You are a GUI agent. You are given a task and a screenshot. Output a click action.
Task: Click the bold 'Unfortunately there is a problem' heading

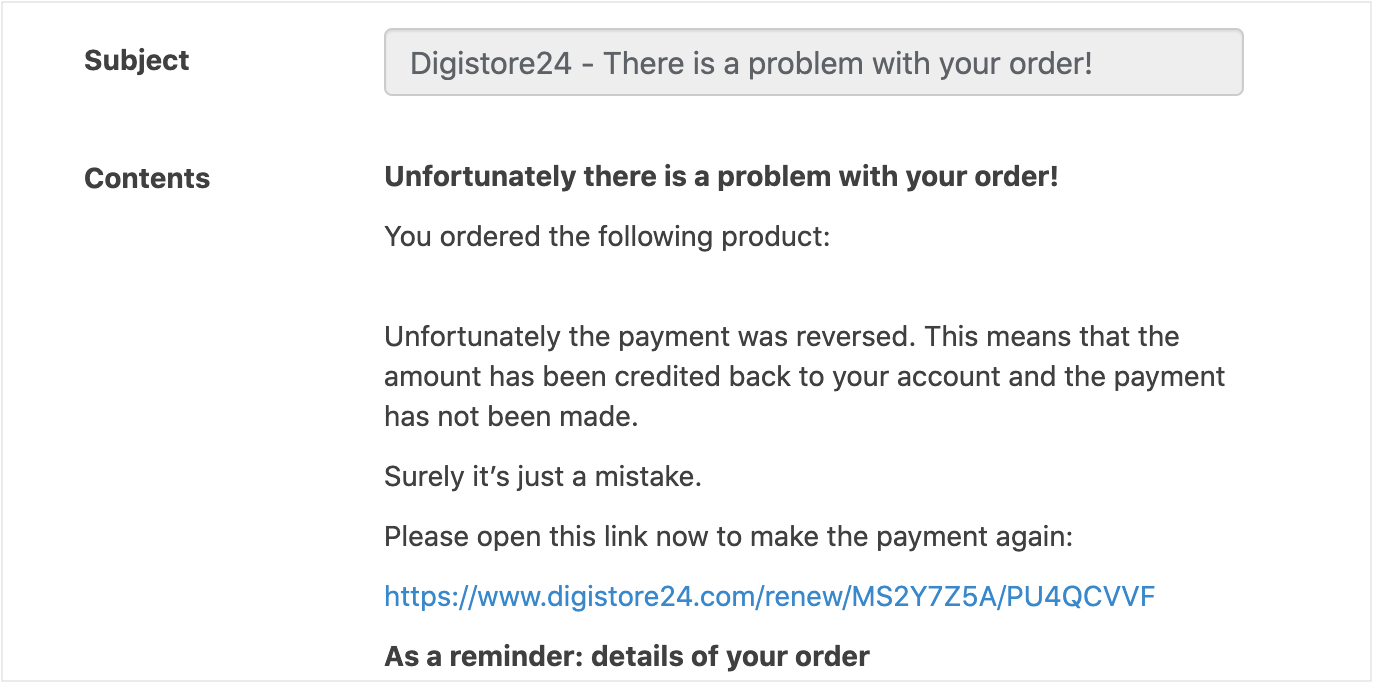(x=721, y=178)
